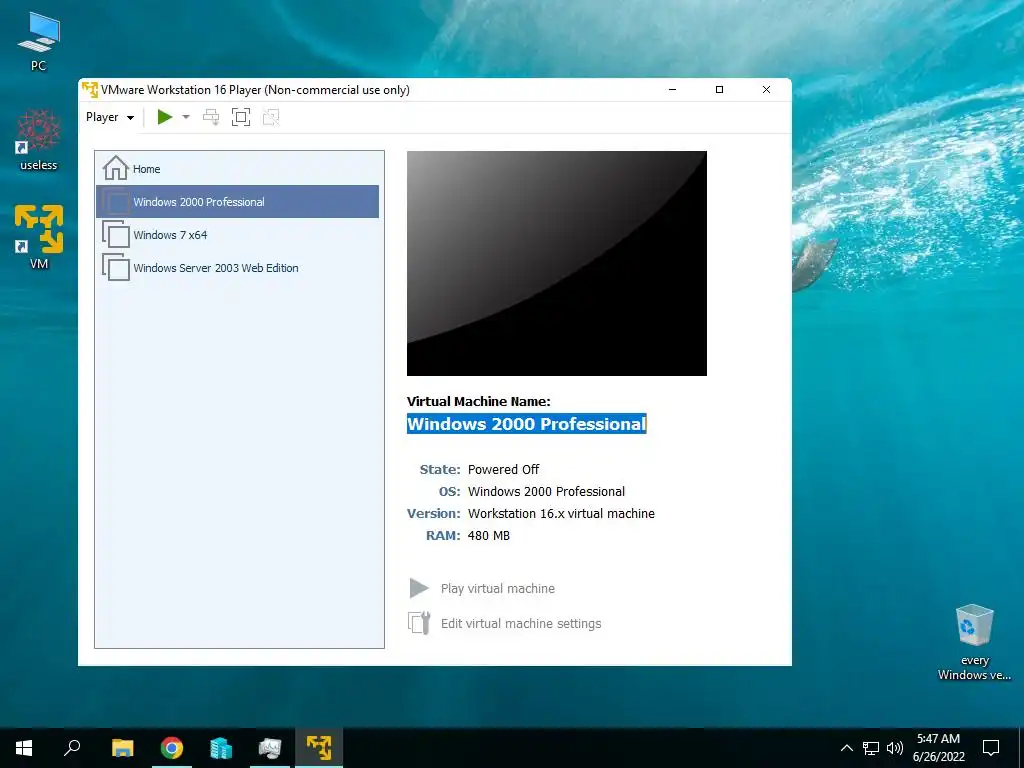Click the VMware logo in title bar
This screenshot has width=1024, height=768.
[x=90, y=89]
